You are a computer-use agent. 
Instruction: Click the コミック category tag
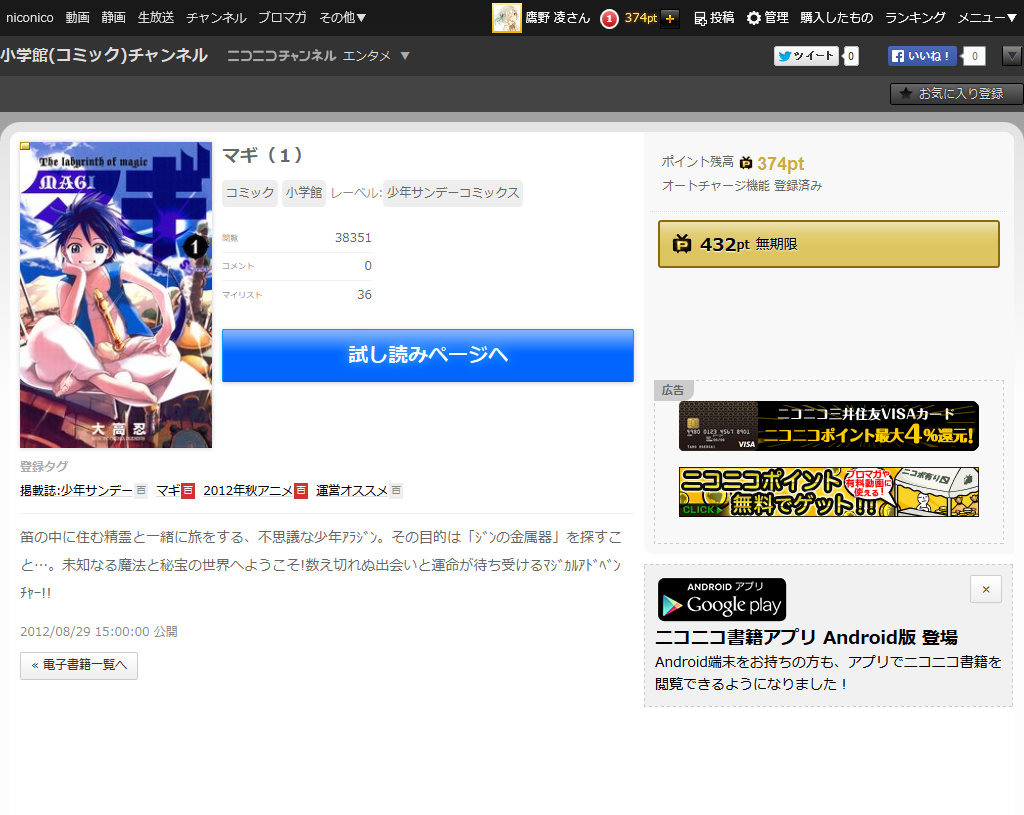249,193
